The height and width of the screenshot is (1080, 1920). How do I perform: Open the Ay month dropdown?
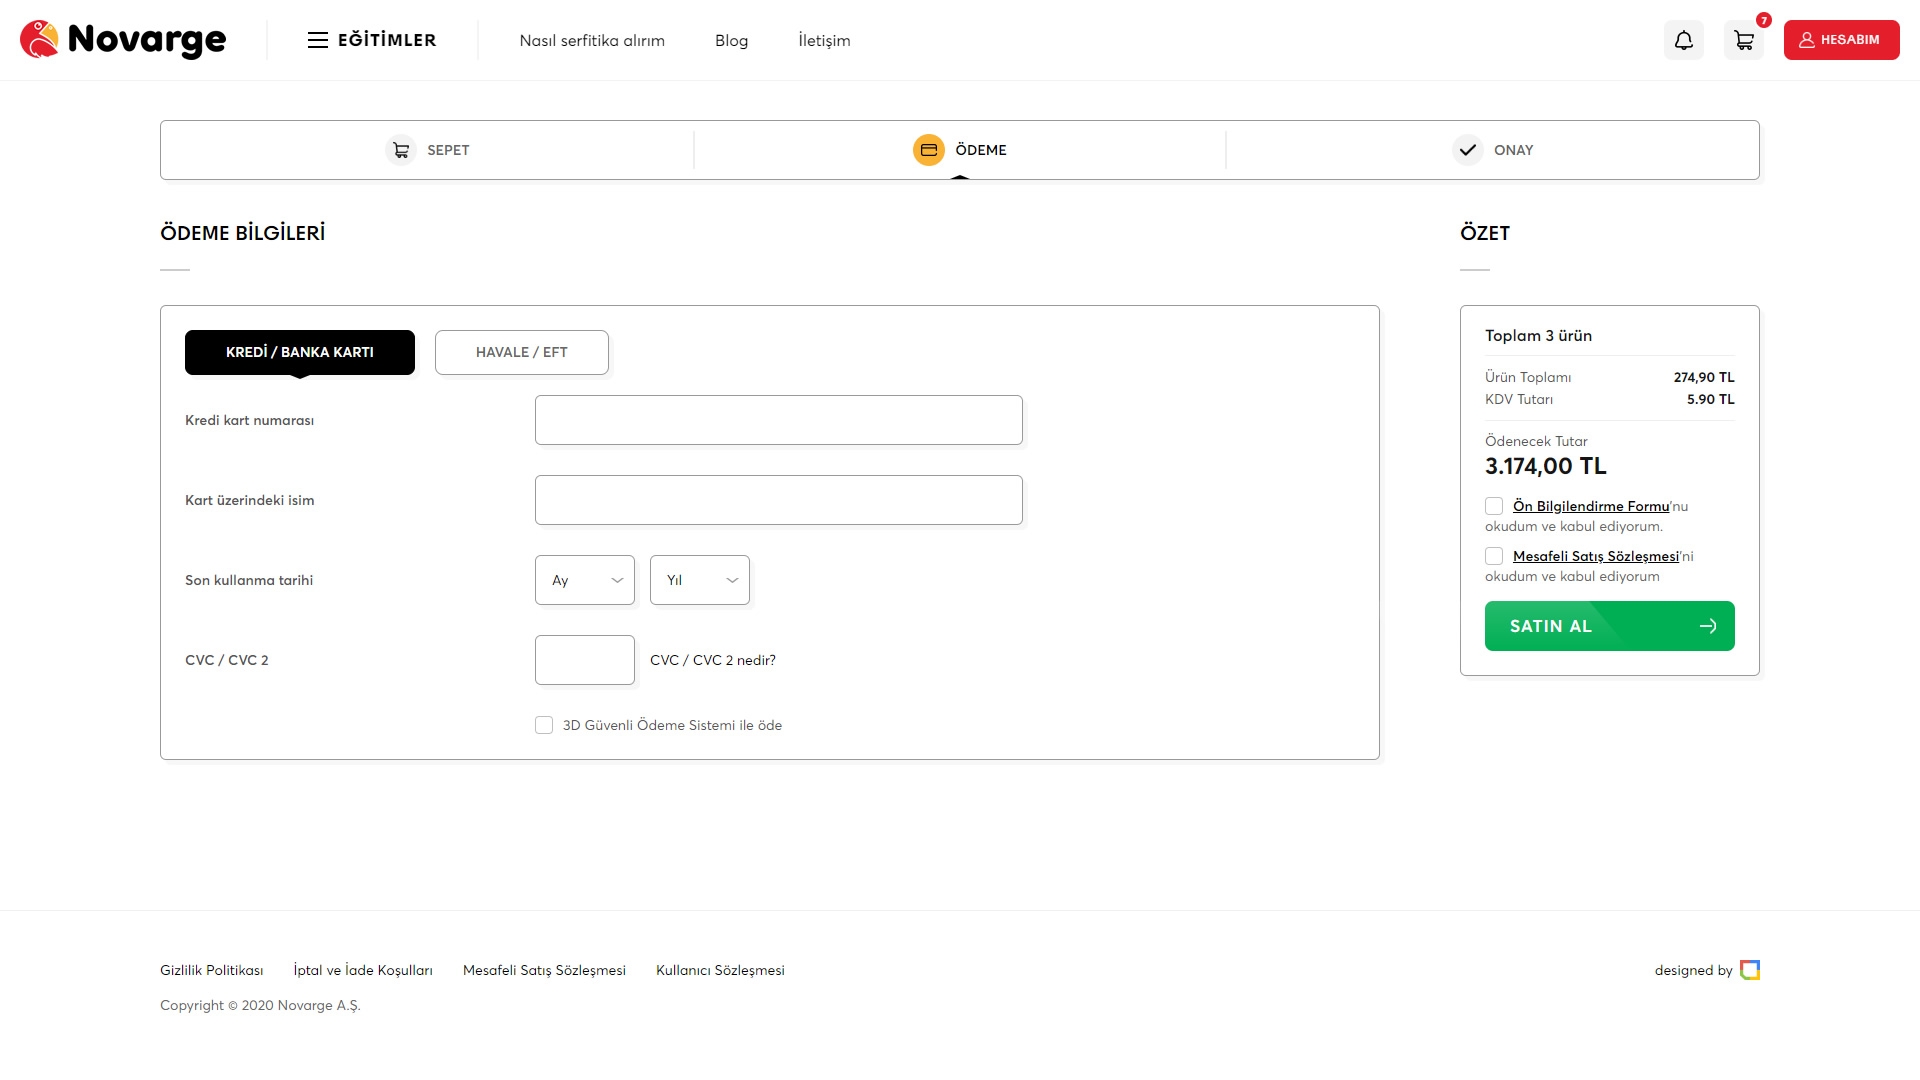[585, 580]
